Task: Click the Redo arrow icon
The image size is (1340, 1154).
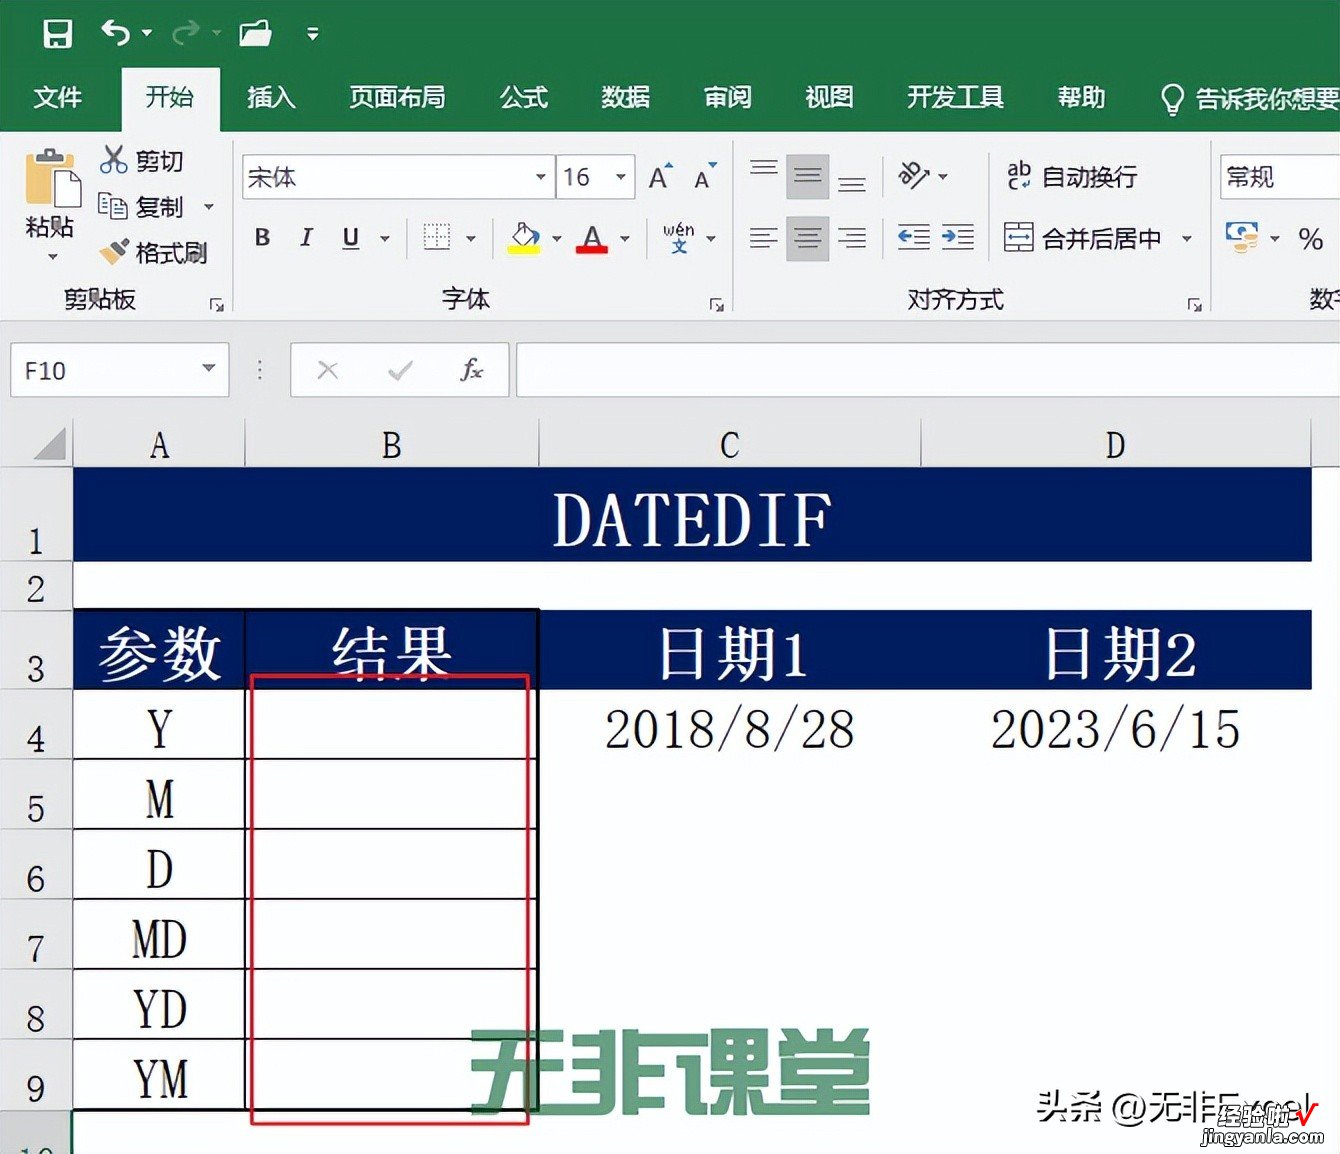Action: [x=185, y=34]
